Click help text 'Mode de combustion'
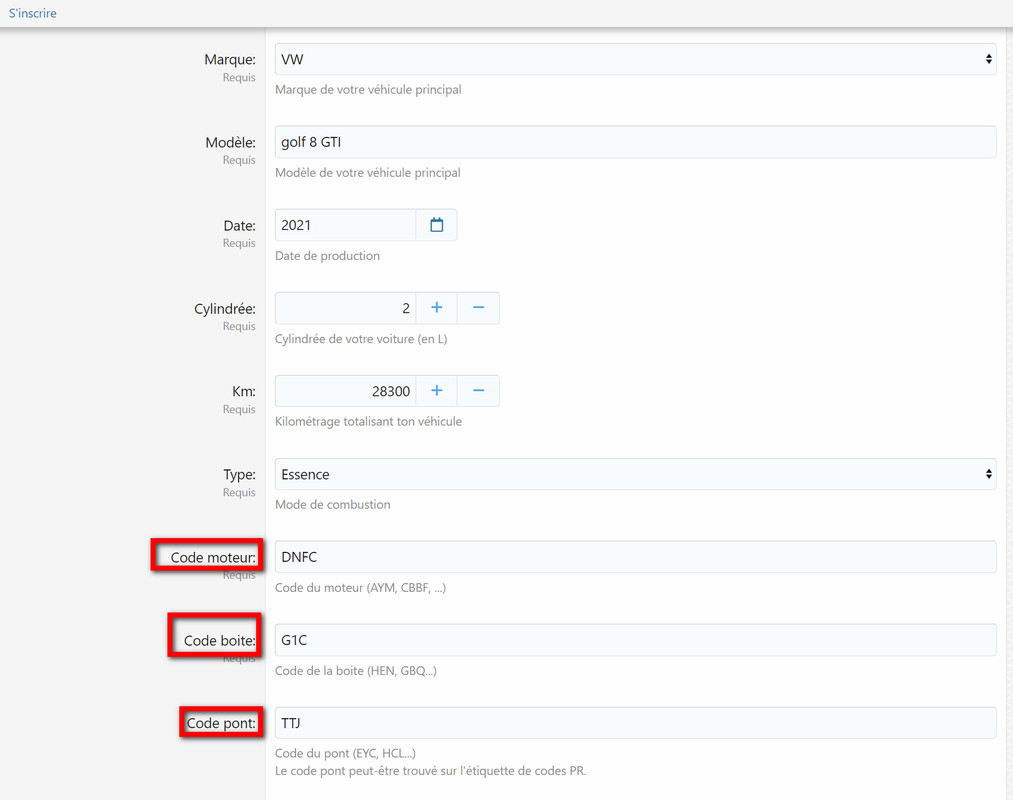The image size is (1013, 800). pos(333,505)
